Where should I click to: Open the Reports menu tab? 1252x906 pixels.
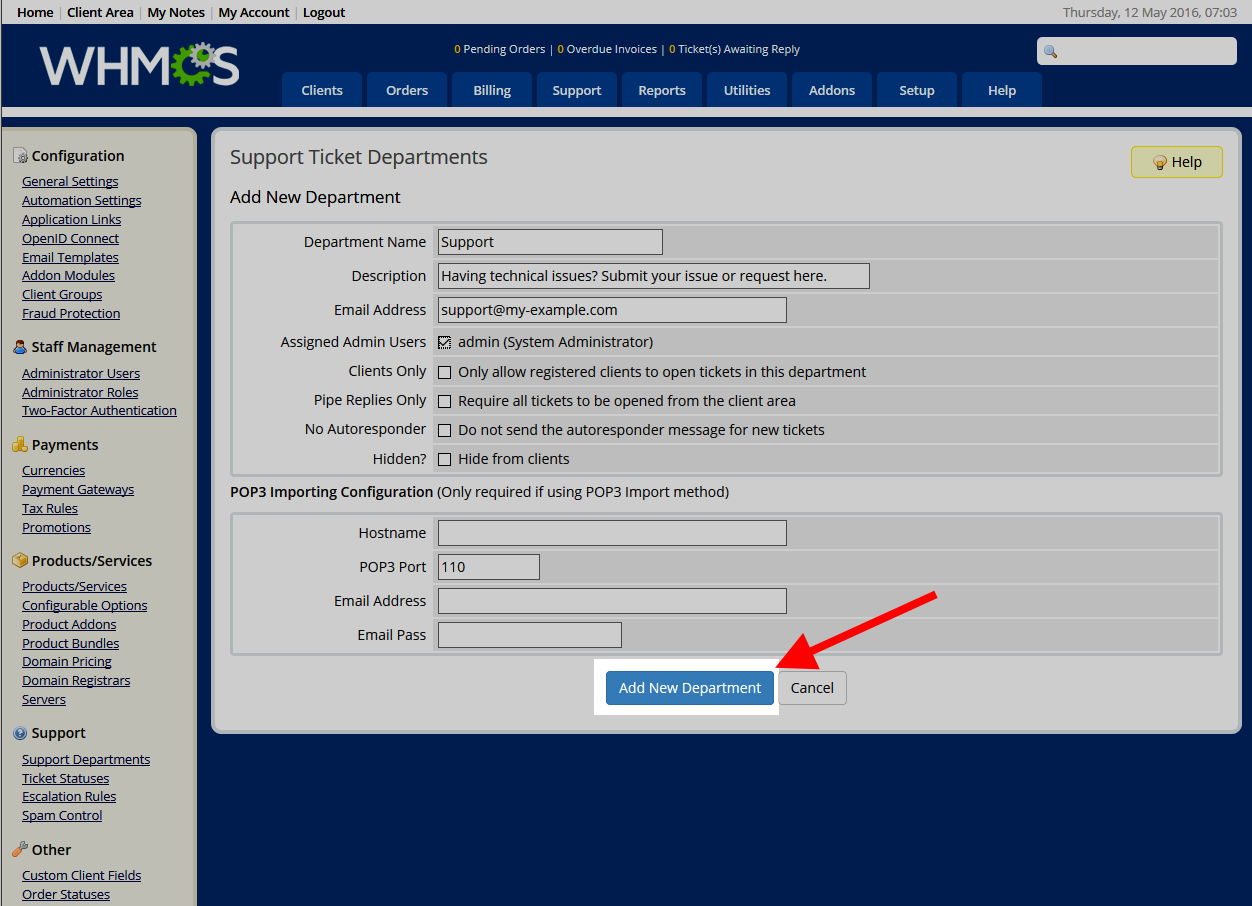click(x=662, y=90)
